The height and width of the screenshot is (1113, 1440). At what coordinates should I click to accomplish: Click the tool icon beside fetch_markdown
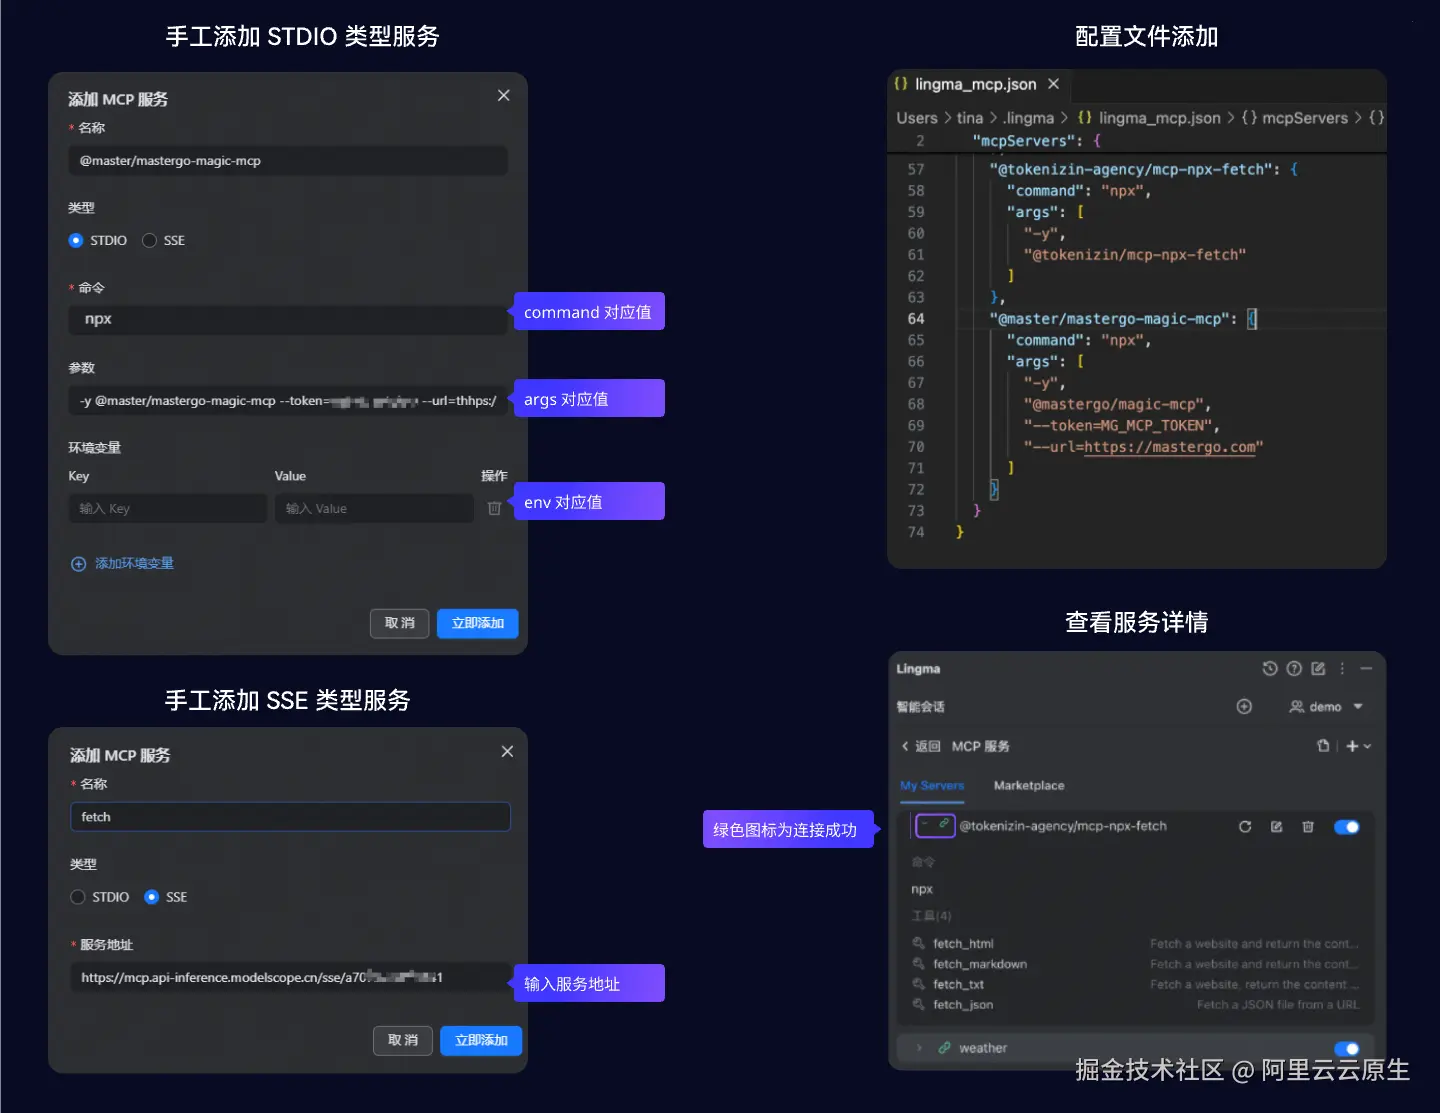coord(918,964)
